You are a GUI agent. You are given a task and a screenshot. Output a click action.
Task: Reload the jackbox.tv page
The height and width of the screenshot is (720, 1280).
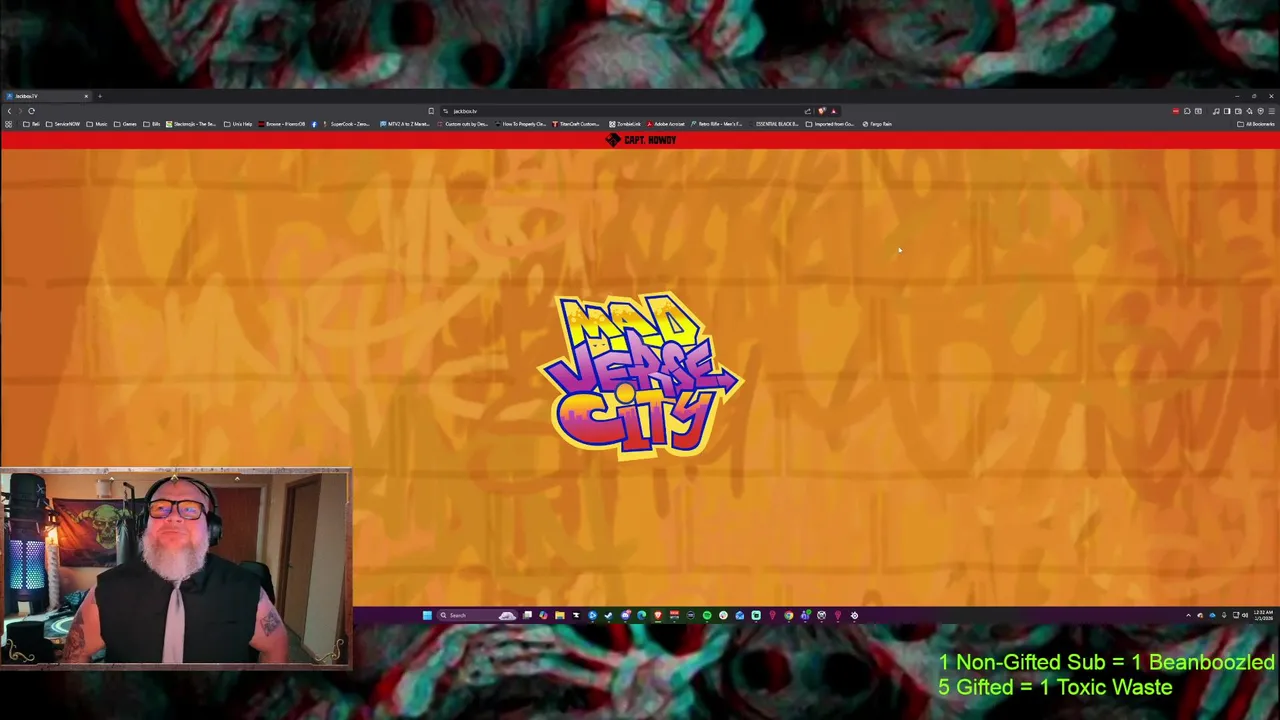[31, 111]
